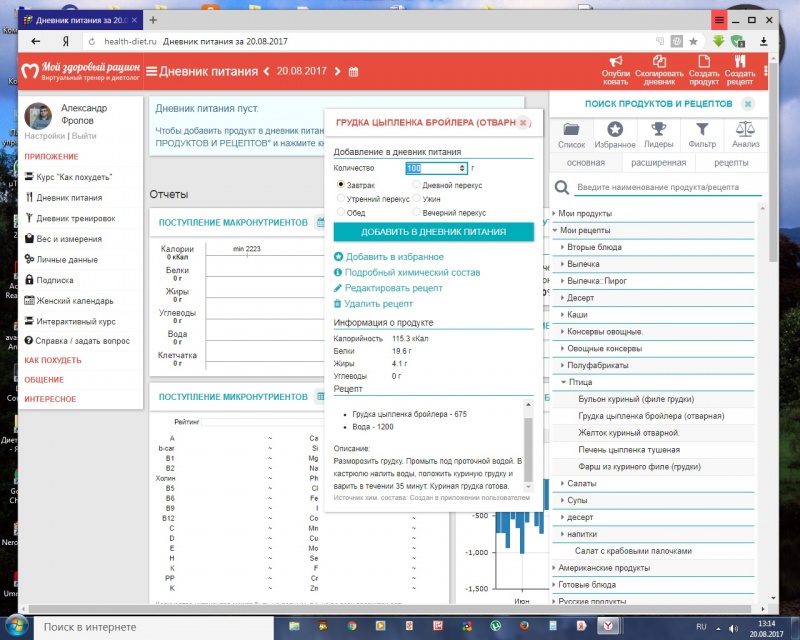This screenshot has width=800, height=640.
Task: Click the Скопировать дневник icon
Action: [x=659, y=62]
